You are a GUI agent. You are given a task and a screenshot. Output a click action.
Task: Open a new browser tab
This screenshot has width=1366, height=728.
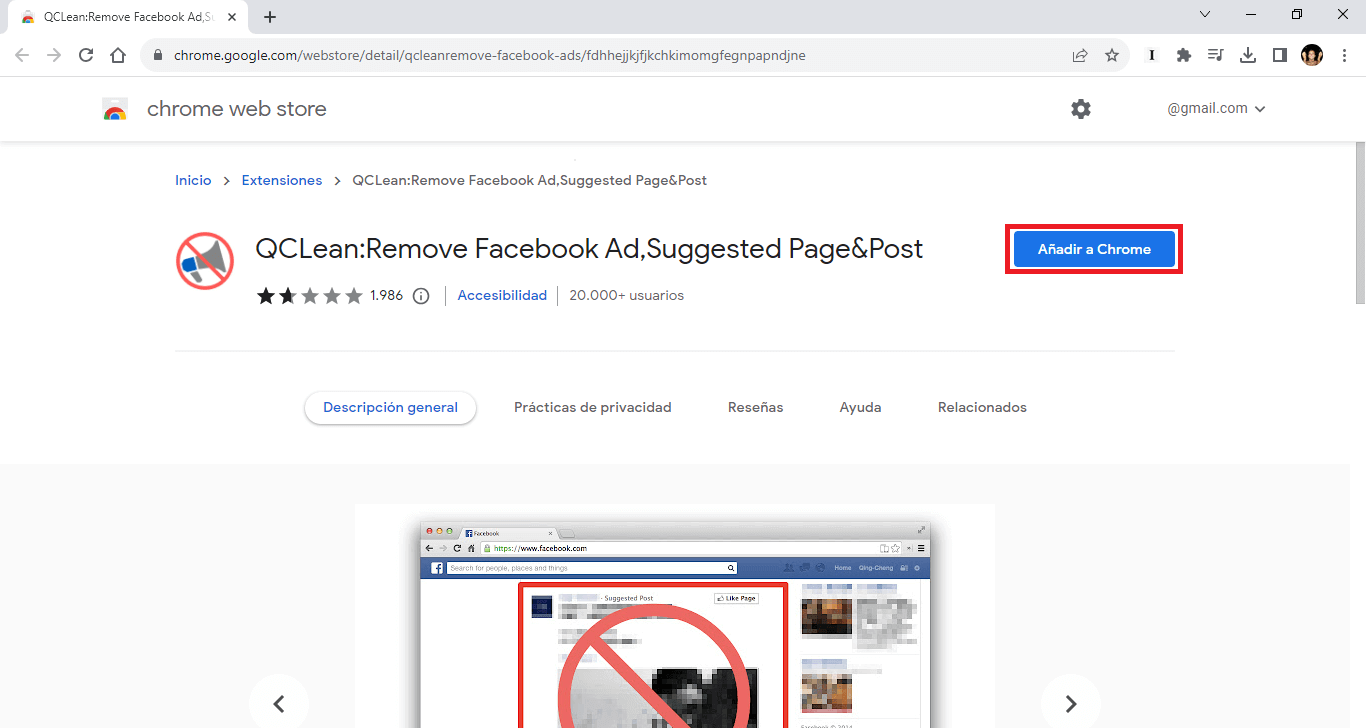pos(270,17)
